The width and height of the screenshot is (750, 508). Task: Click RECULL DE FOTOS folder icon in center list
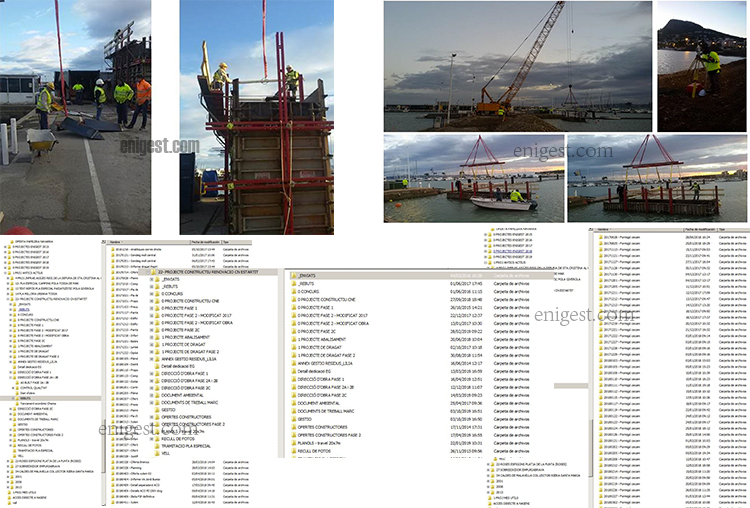(294, 450)
